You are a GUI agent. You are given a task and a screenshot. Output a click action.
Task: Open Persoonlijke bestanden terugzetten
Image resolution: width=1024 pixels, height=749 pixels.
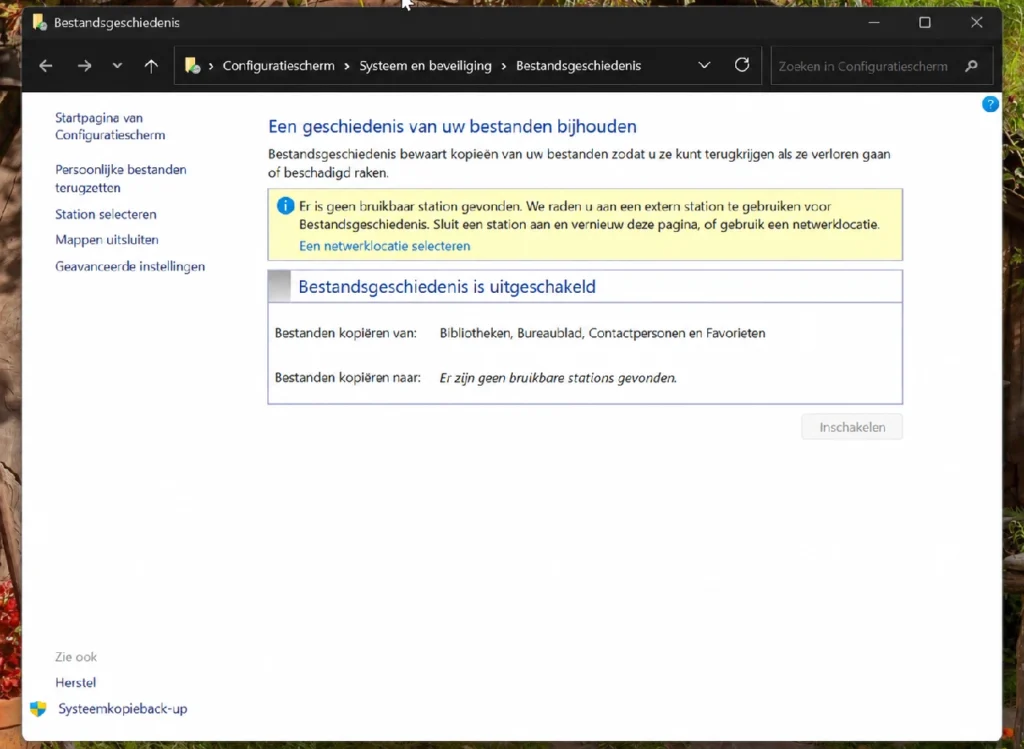[121, 178]
